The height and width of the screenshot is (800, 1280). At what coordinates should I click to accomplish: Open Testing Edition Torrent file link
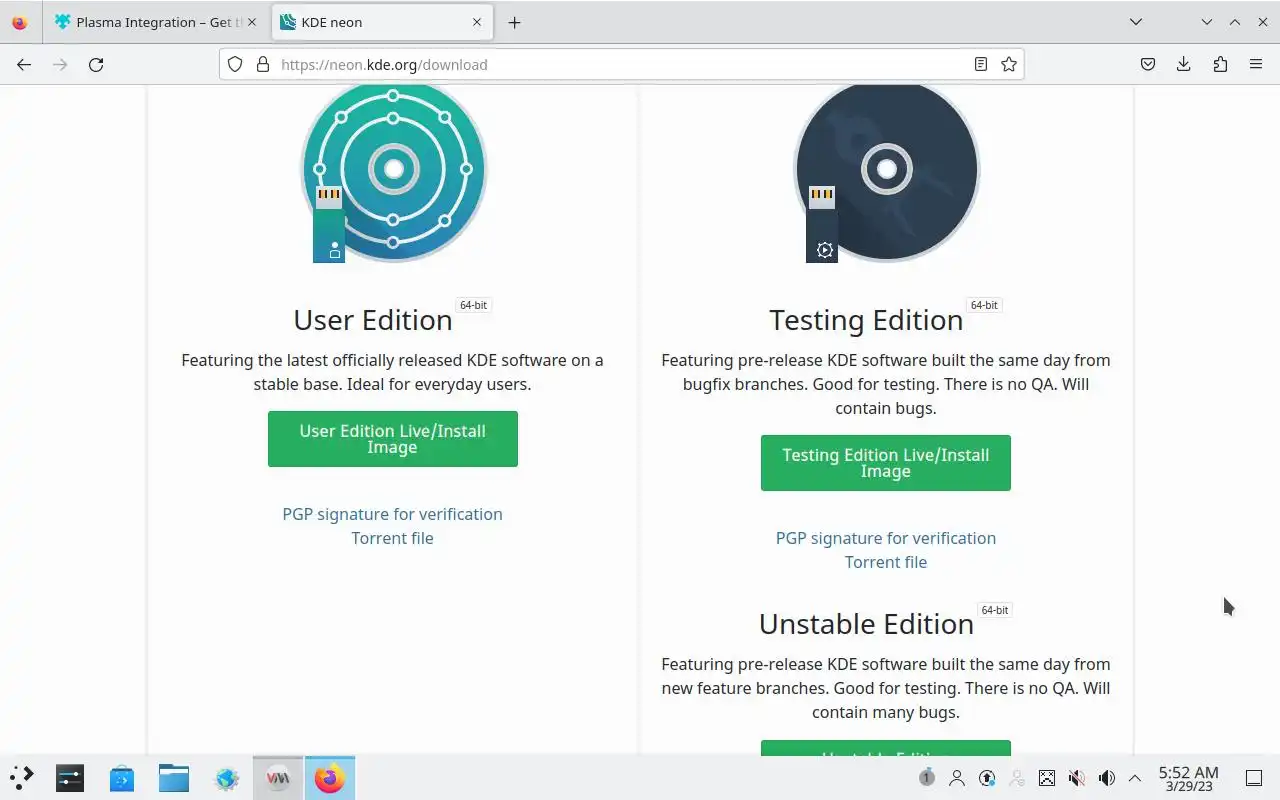click(886, 562)
